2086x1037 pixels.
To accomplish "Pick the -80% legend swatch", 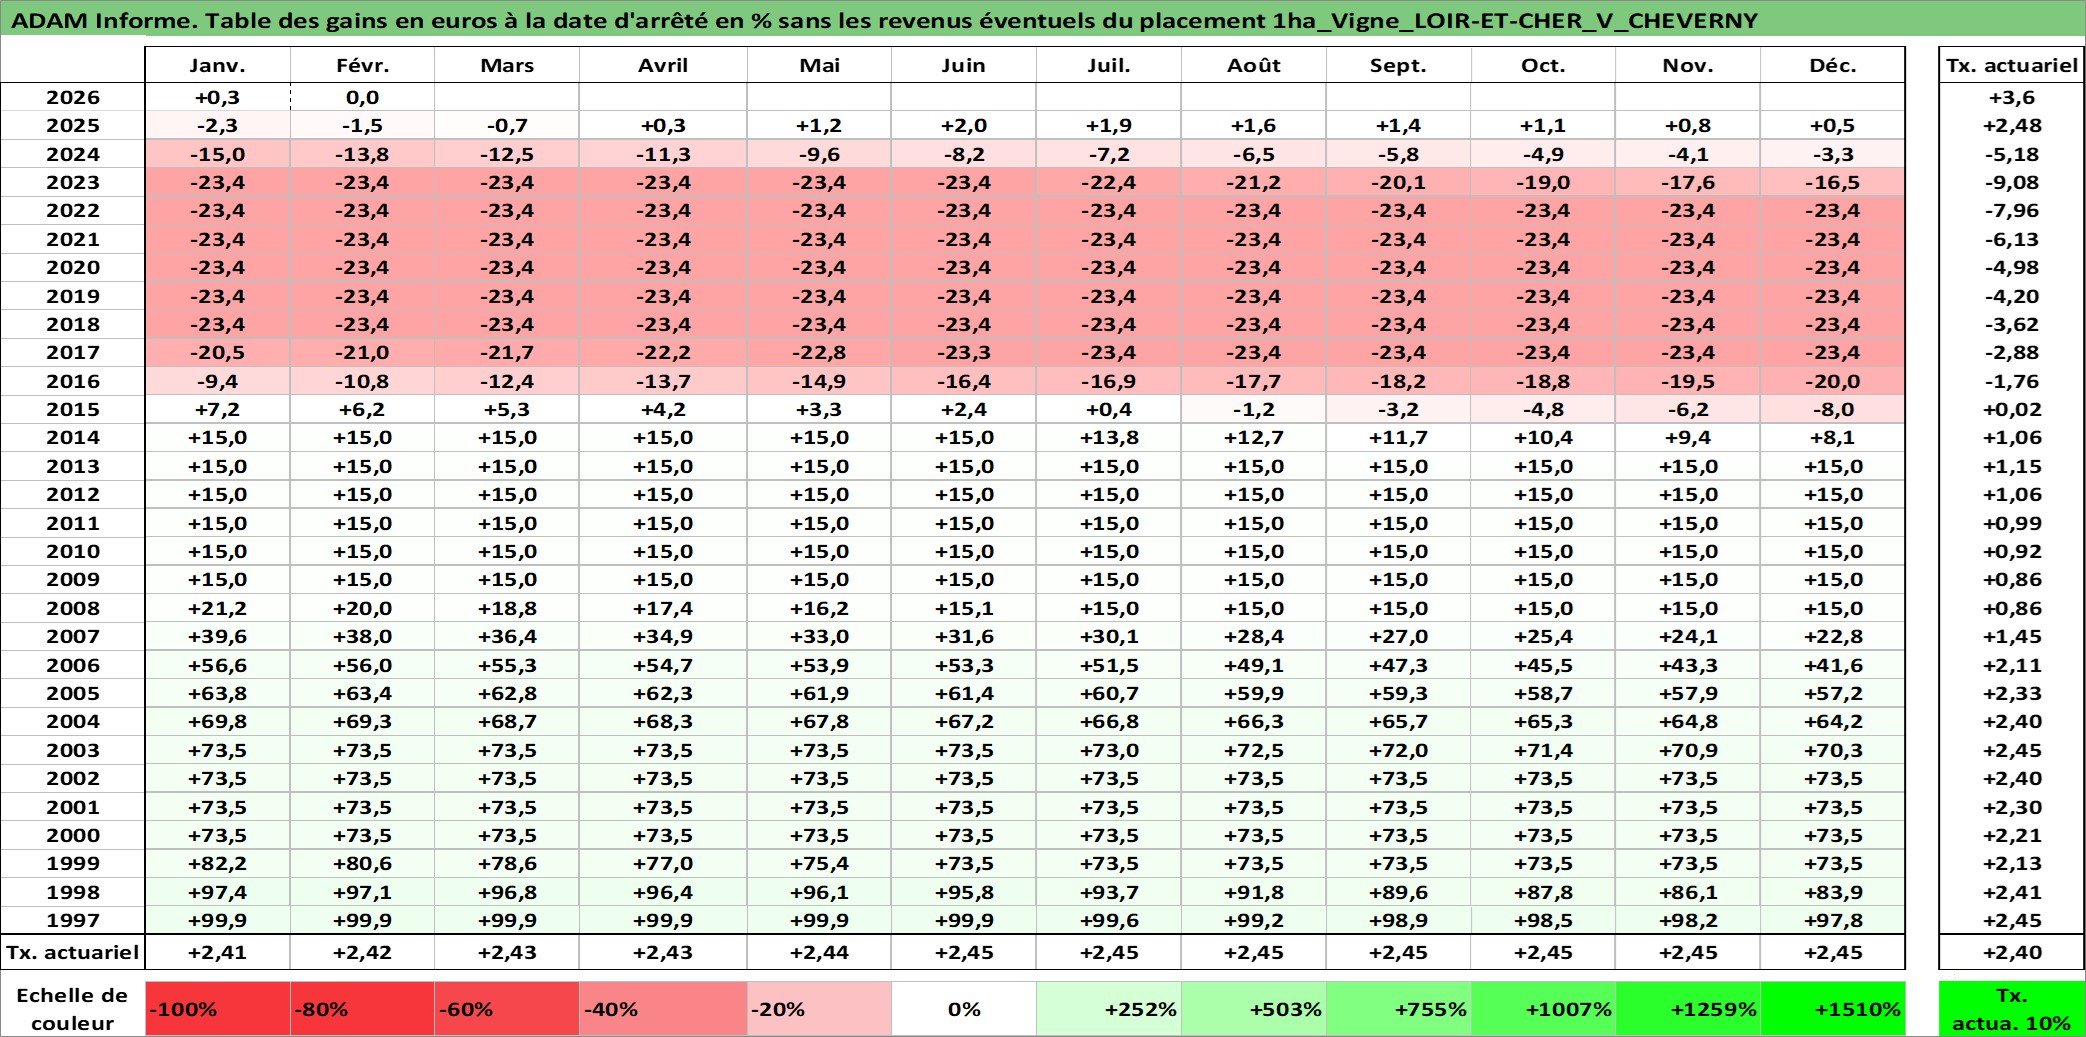I will [x=362, y=1009].
